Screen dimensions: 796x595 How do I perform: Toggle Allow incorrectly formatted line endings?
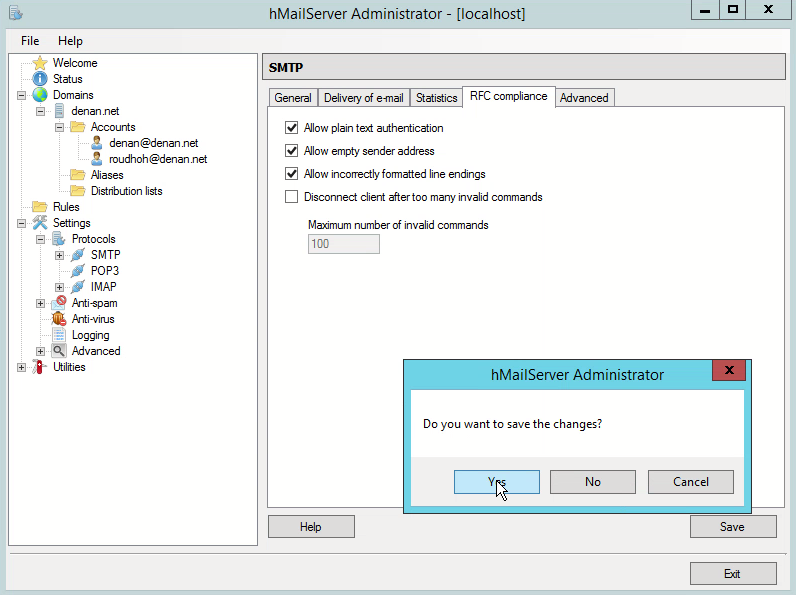pyautogui.click(x=291, y=174)
